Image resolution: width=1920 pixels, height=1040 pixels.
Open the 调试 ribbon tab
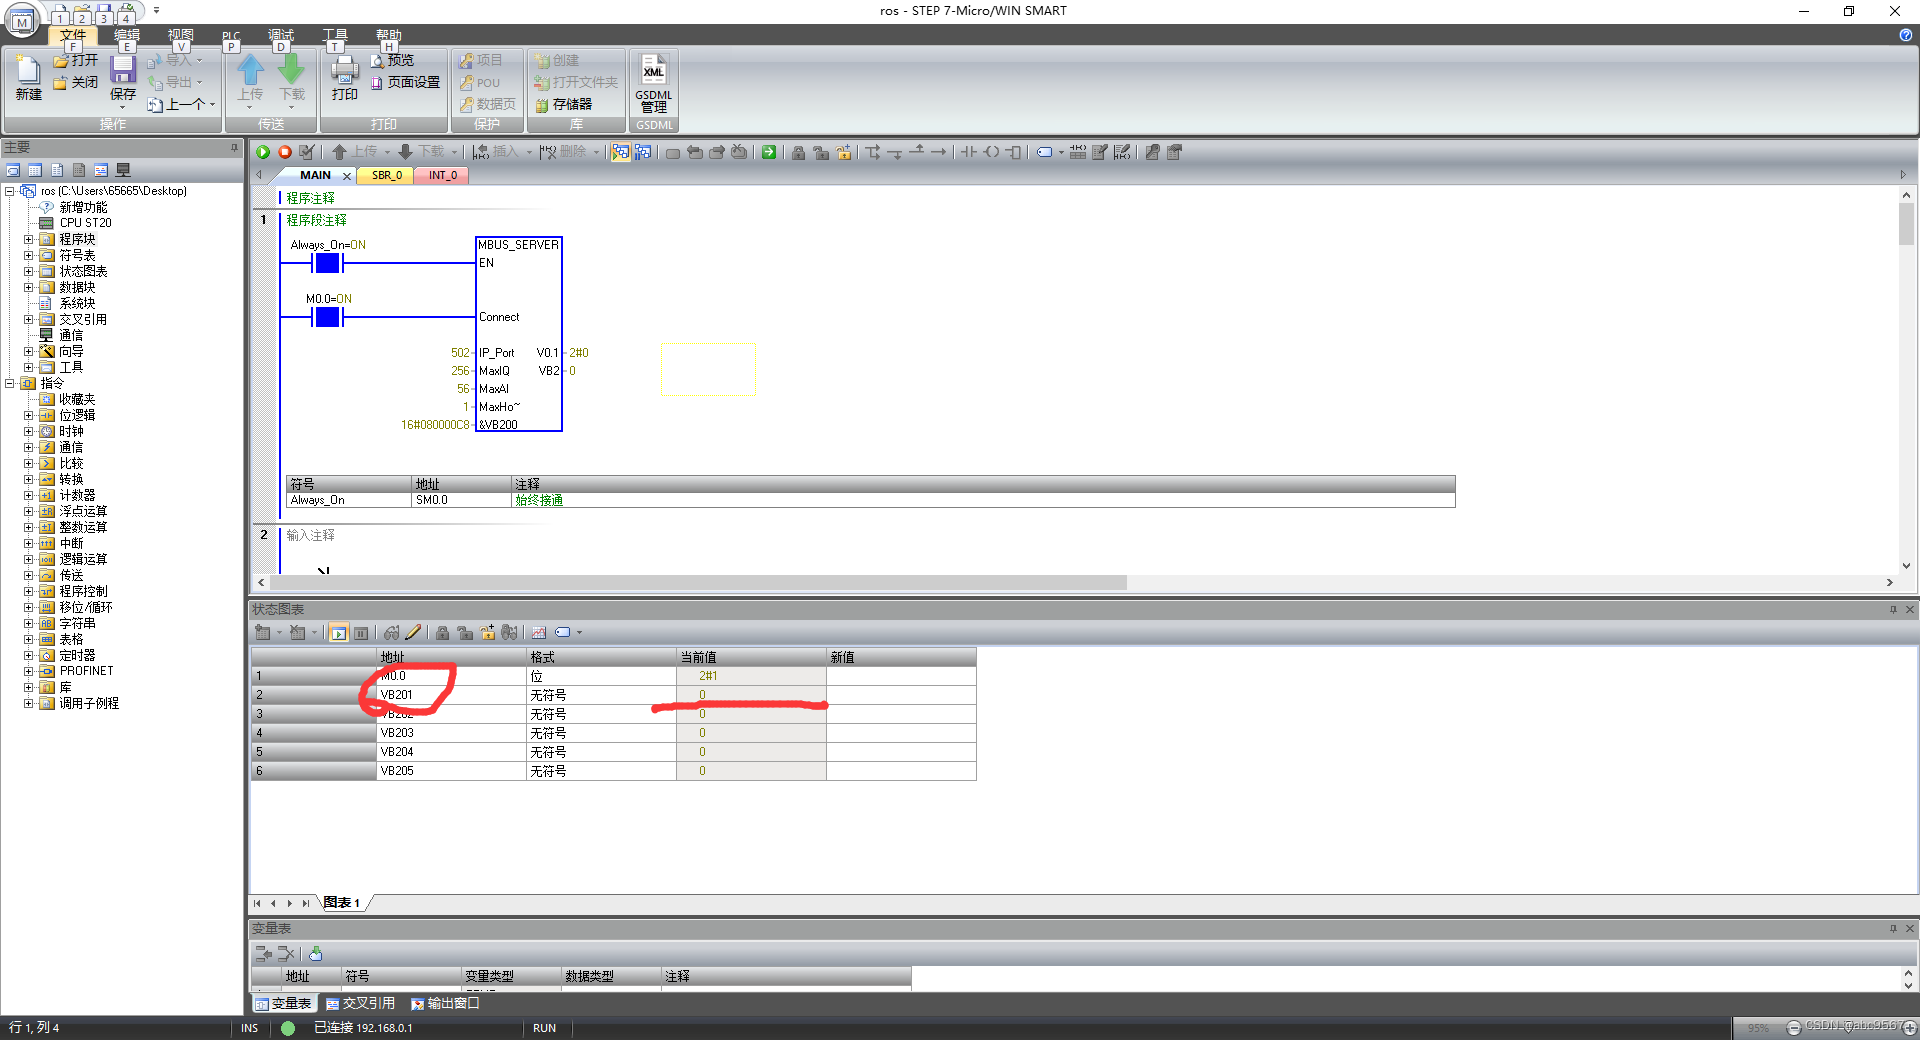click(281, 35)
